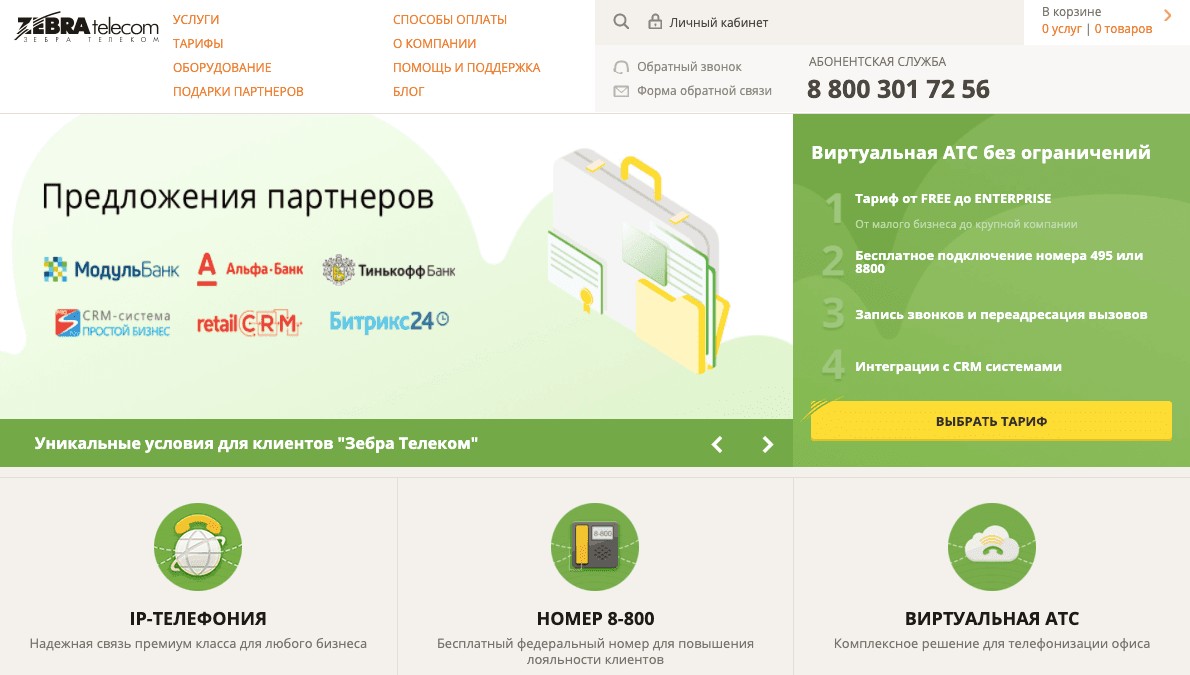Click the briefcase illustration on banner
The width and height of the screenshot is (1190, 675).
(x=638, y=260)
